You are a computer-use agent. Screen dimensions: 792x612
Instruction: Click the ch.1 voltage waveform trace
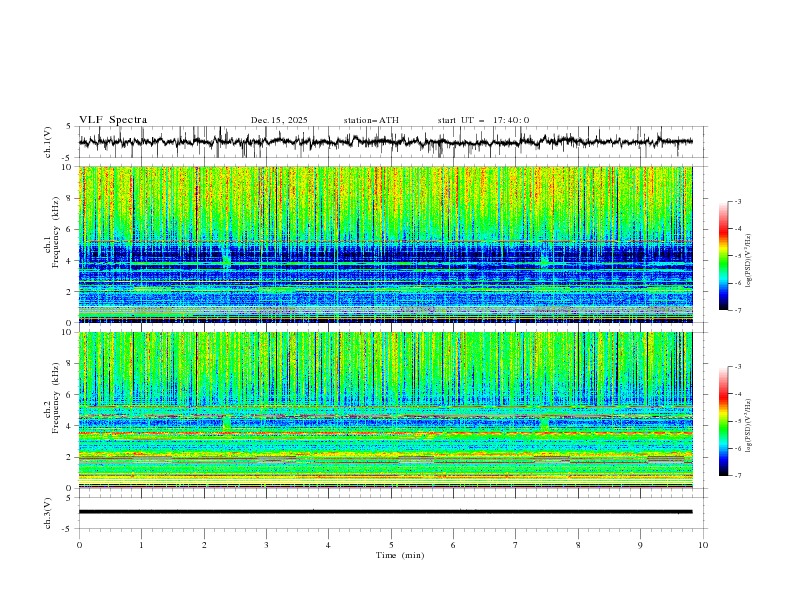coord(386,142)
